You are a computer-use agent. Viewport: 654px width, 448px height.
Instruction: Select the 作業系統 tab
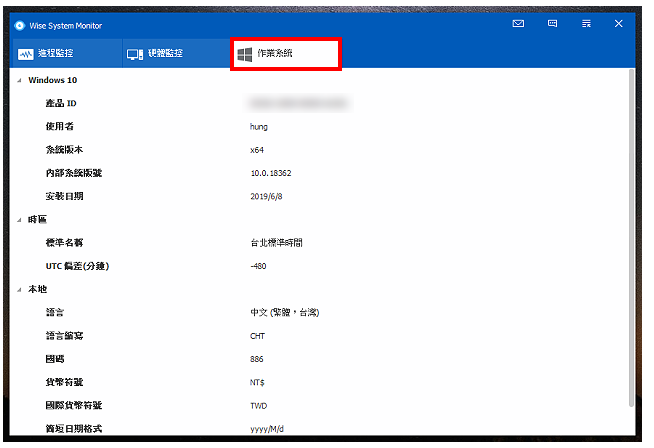(286, 54)
